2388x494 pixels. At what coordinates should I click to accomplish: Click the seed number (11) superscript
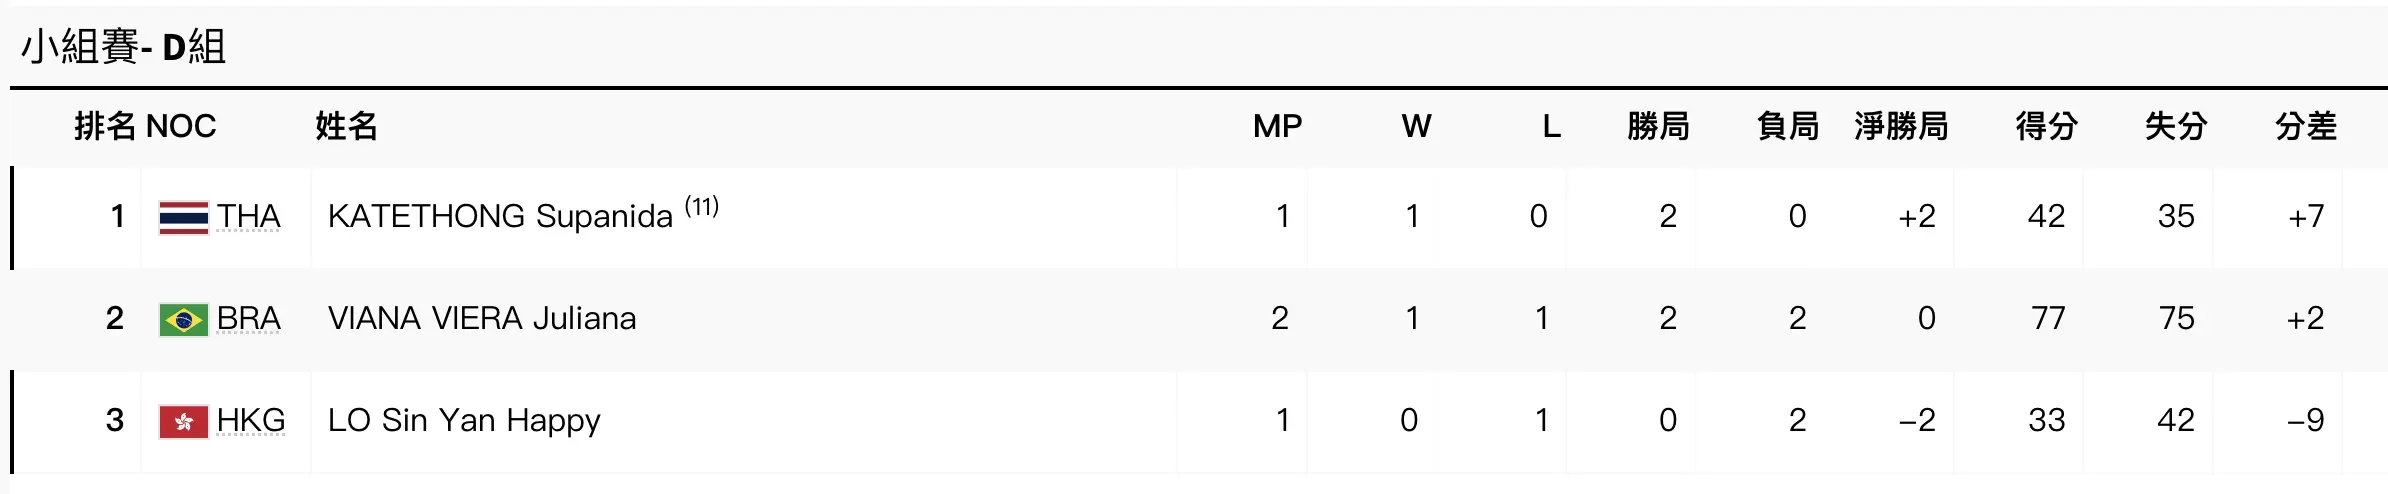coord(702,207)
